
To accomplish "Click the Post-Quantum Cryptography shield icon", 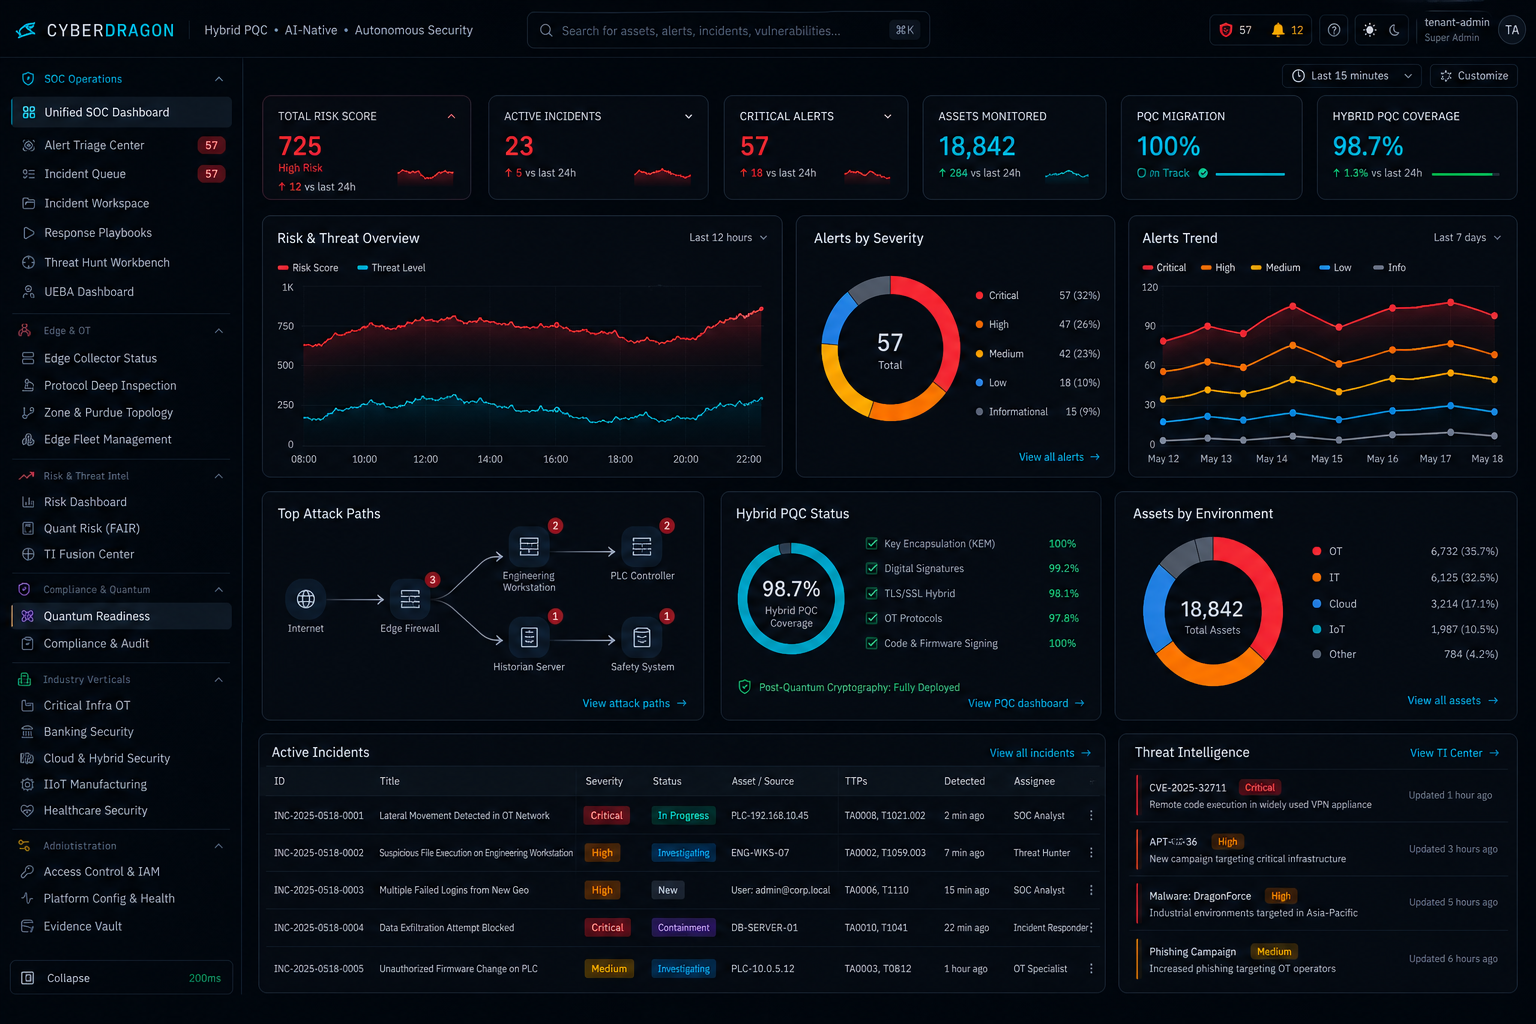I will [744, 687].
